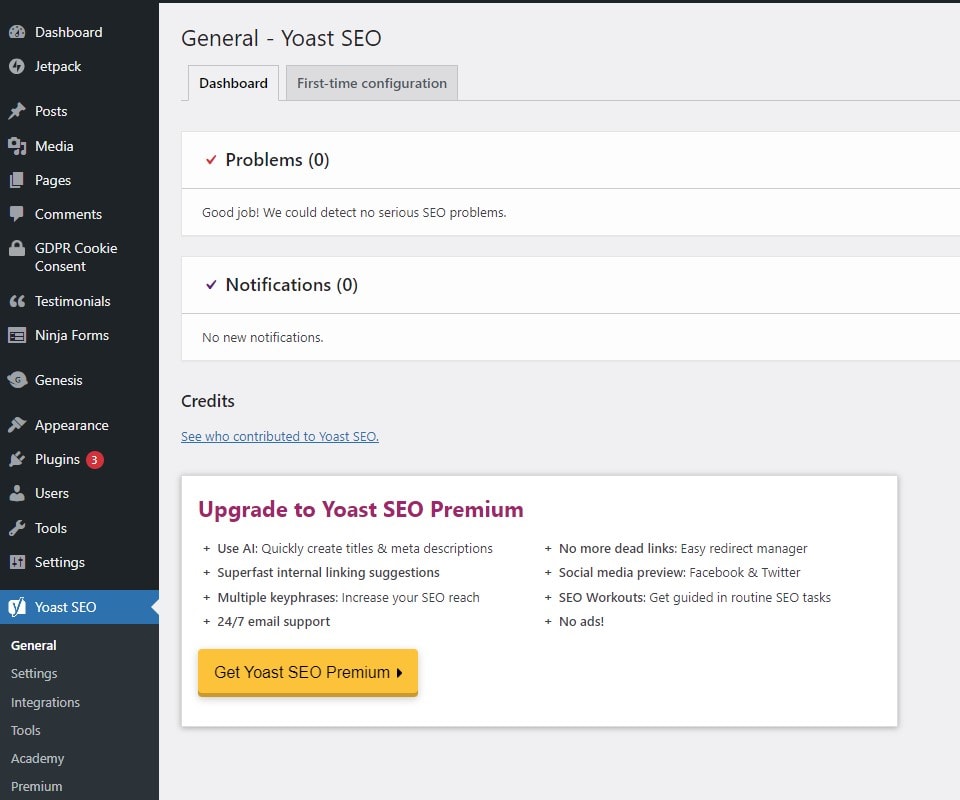This screenshot has width=960, height=800.
Task: Open Tools under Yoast SEO submenu
Action: (26, 730)
